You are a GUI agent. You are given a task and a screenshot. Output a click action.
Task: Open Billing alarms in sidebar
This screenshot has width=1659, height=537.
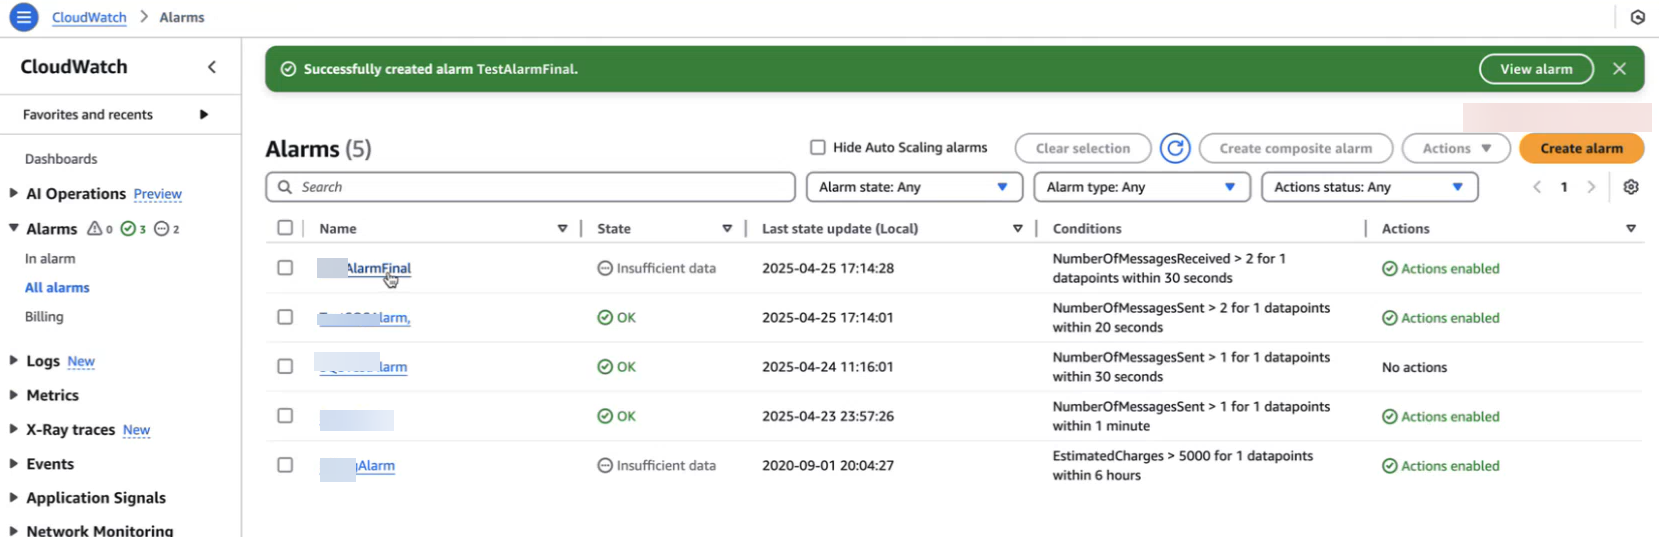44,316
